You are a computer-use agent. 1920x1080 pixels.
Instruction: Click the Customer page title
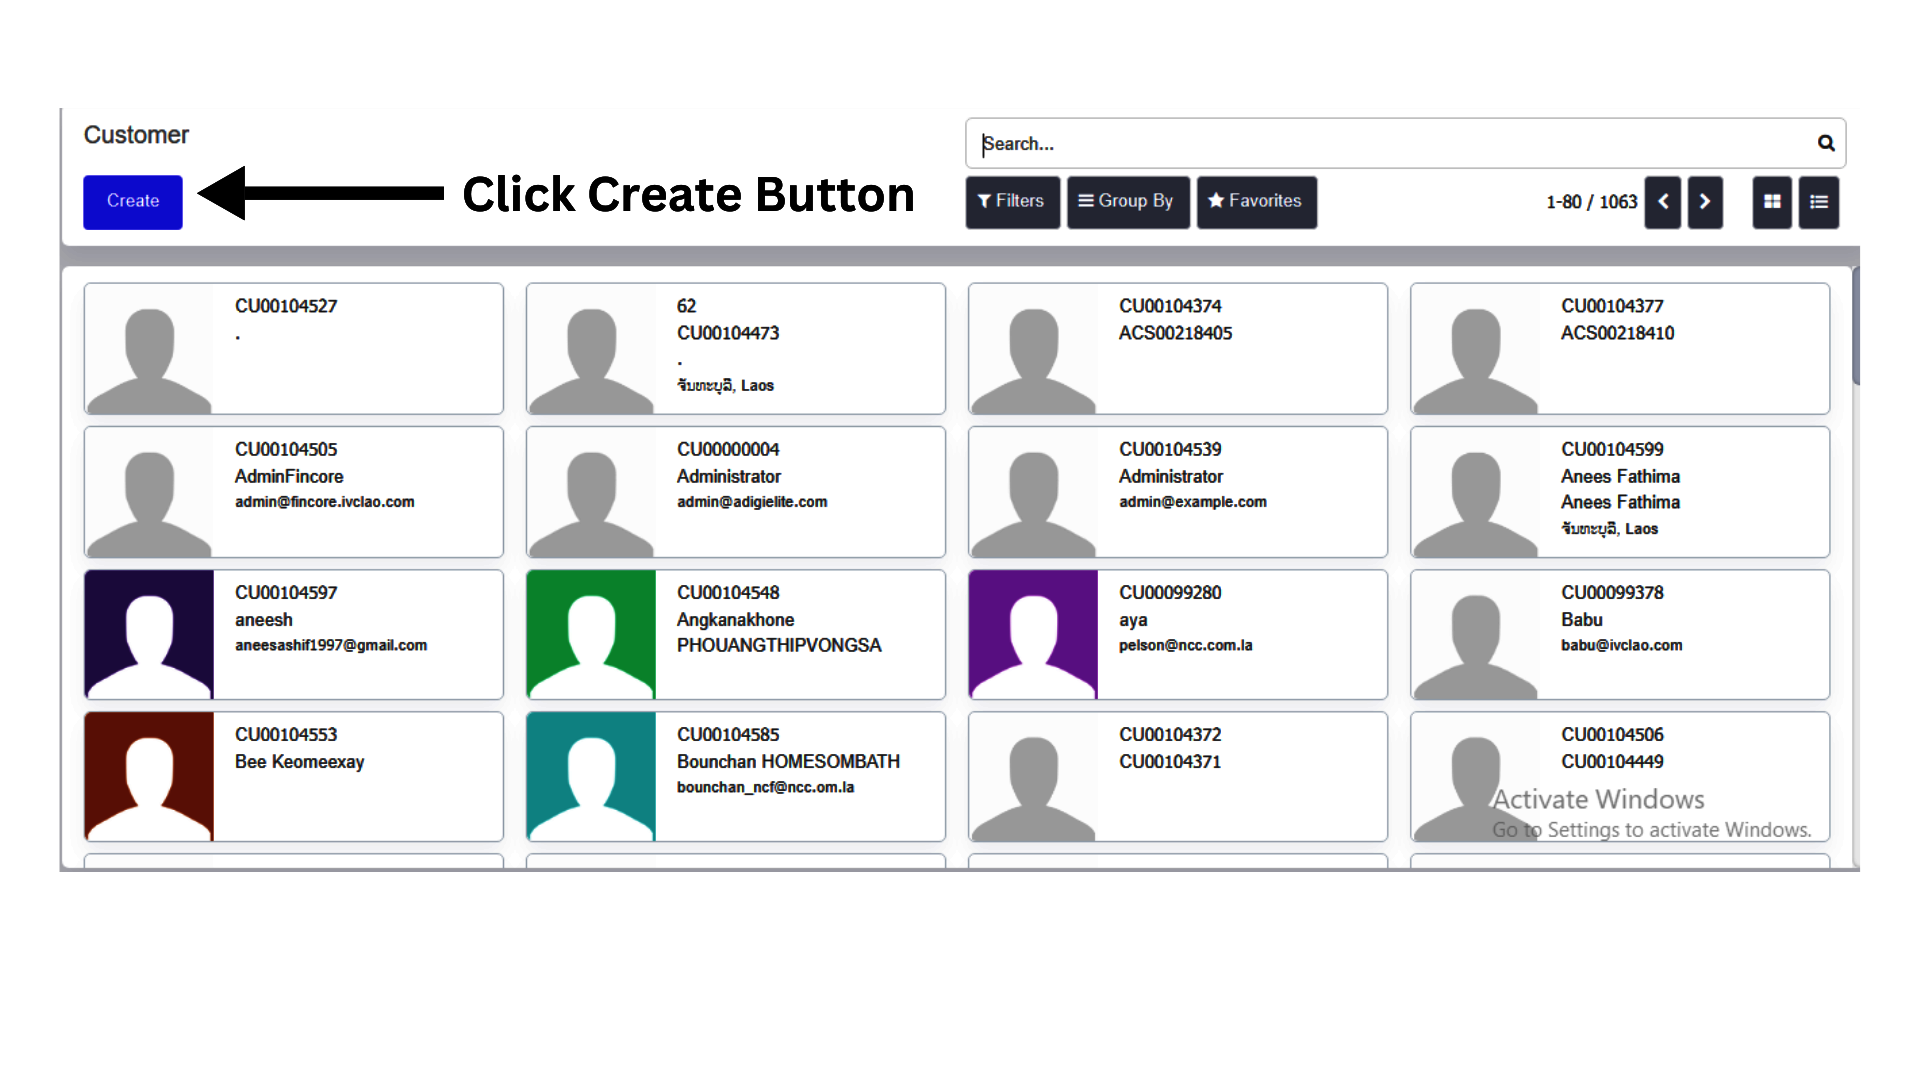[x=136, y=134]
